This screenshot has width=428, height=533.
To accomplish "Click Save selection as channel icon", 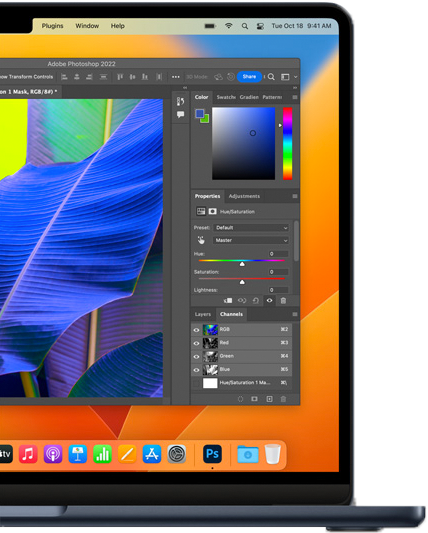I will pyautogui.click(x=254, y=399).
